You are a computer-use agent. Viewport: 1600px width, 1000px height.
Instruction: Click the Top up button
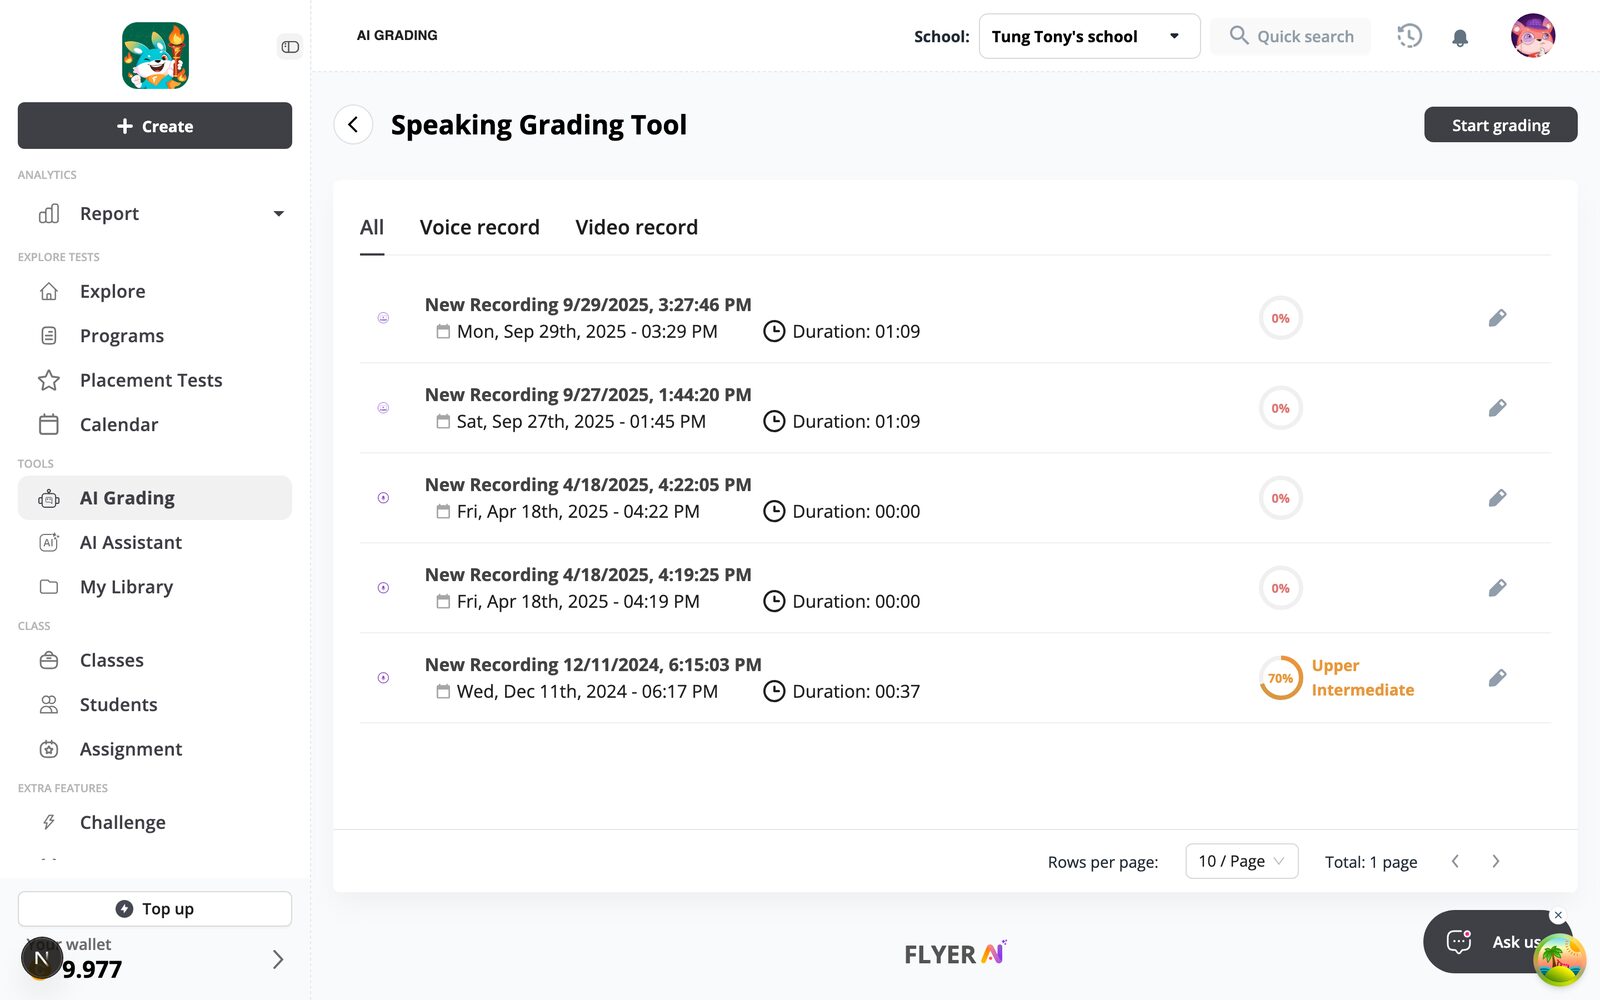(x=155, y=909)
